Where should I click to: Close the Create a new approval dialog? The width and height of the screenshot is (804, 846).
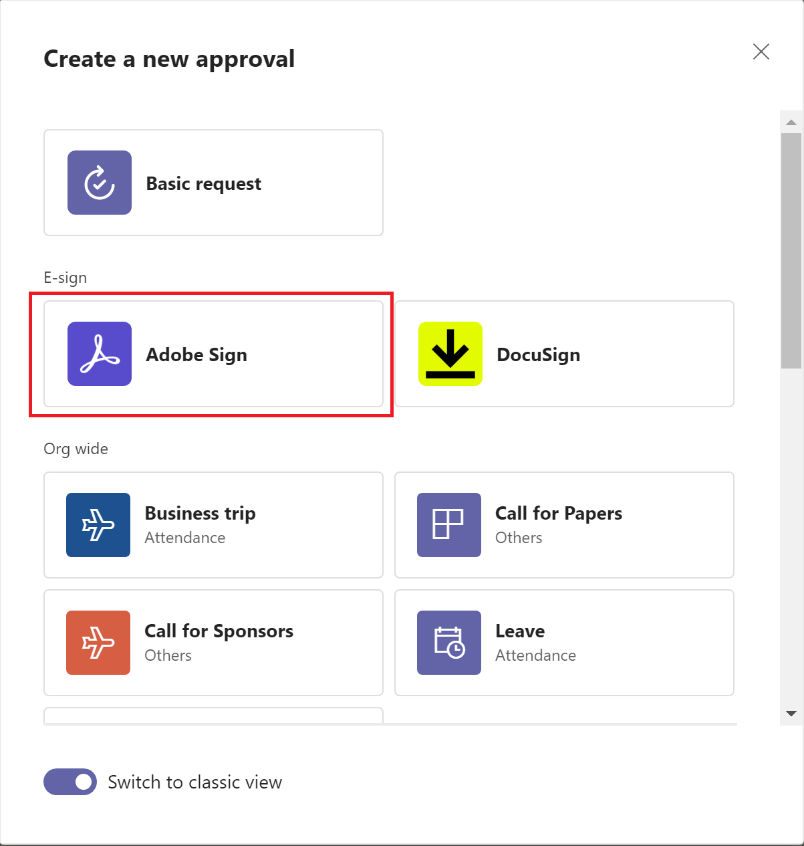[x=761, y=52]
